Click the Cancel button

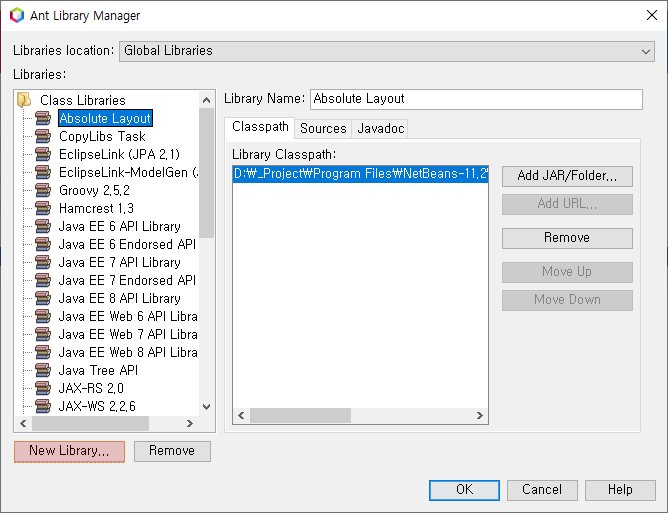click(x=542, y=490)
